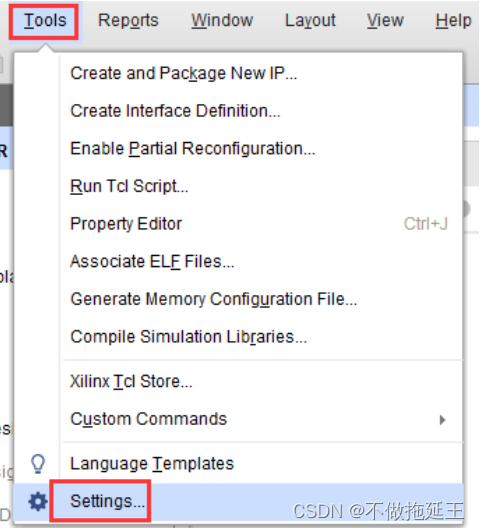The image size is (480, 531).
Task: Open Settings from the Tools menu
Action: click(x=238, y=502)
